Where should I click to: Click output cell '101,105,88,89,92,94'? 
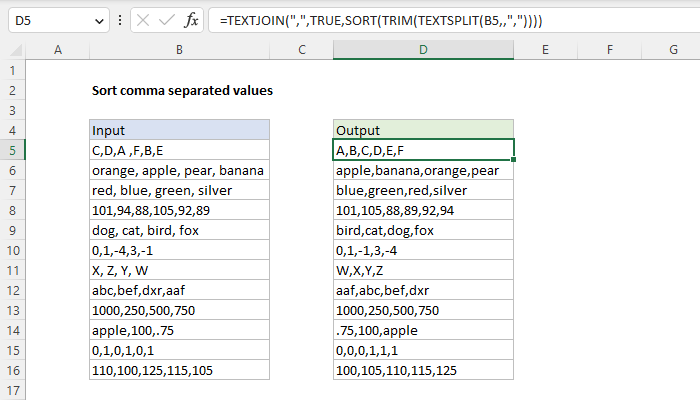tap(423, 210)
